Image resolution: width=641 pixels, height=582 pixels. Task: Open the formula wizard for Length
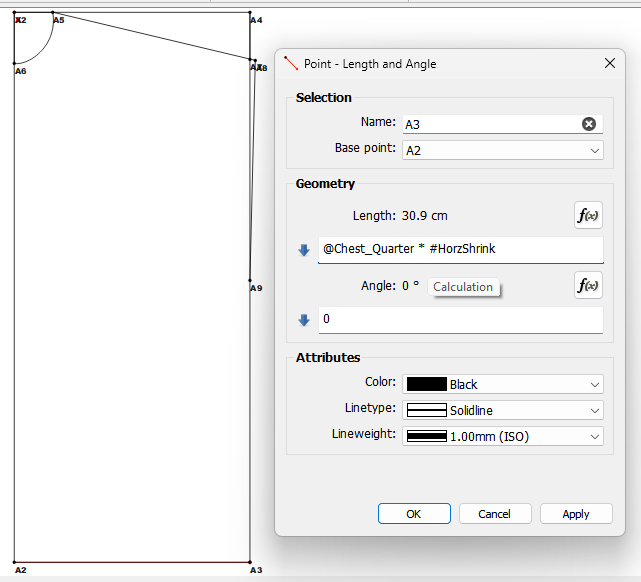[588, 215]
